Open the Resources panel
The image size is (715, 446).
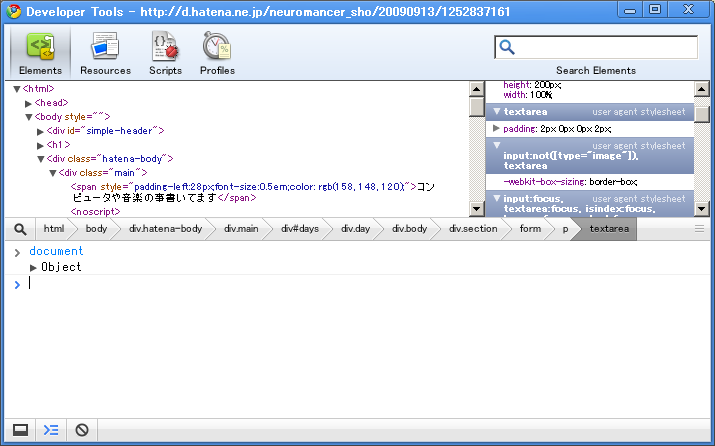(x=105, y=53)
